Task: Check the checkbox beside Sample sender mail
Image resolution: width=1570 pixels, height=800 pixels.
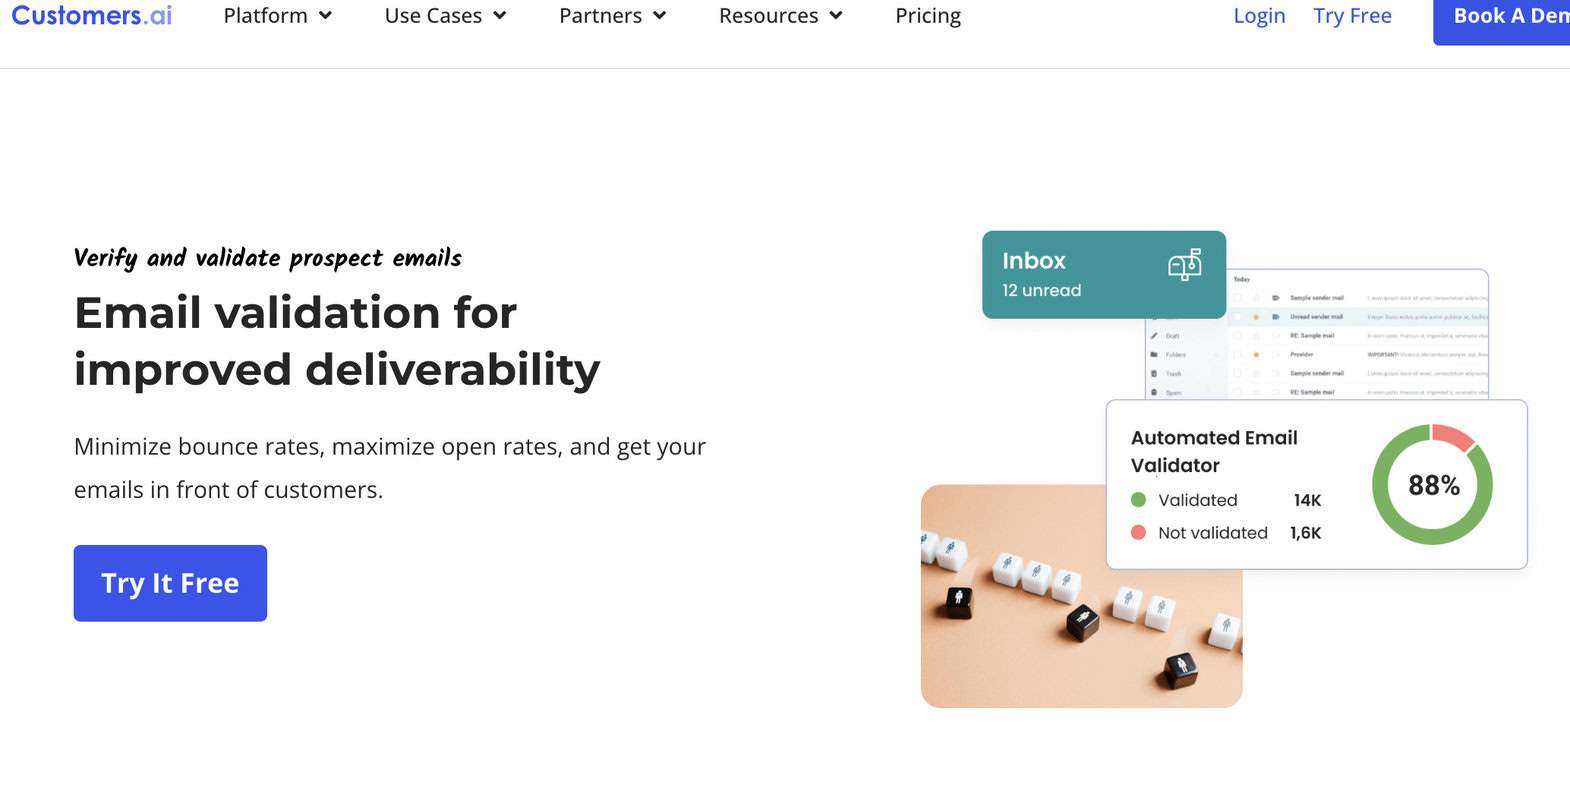Action: 1237,298
